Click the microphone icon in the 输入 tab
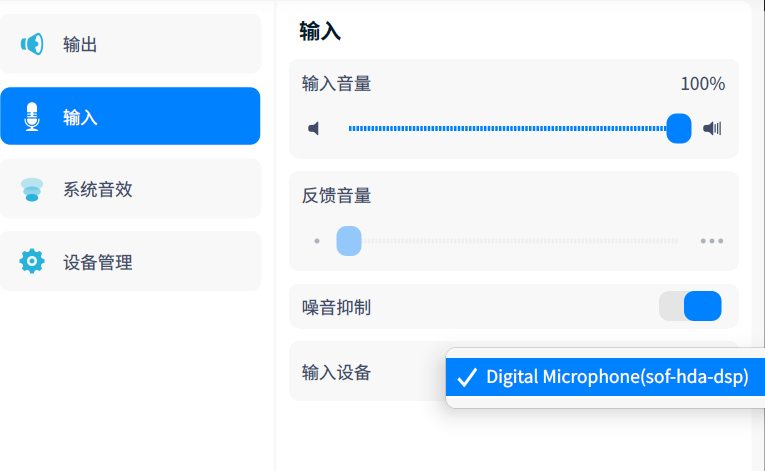The image size is (765, 471). tap(32, 117)
